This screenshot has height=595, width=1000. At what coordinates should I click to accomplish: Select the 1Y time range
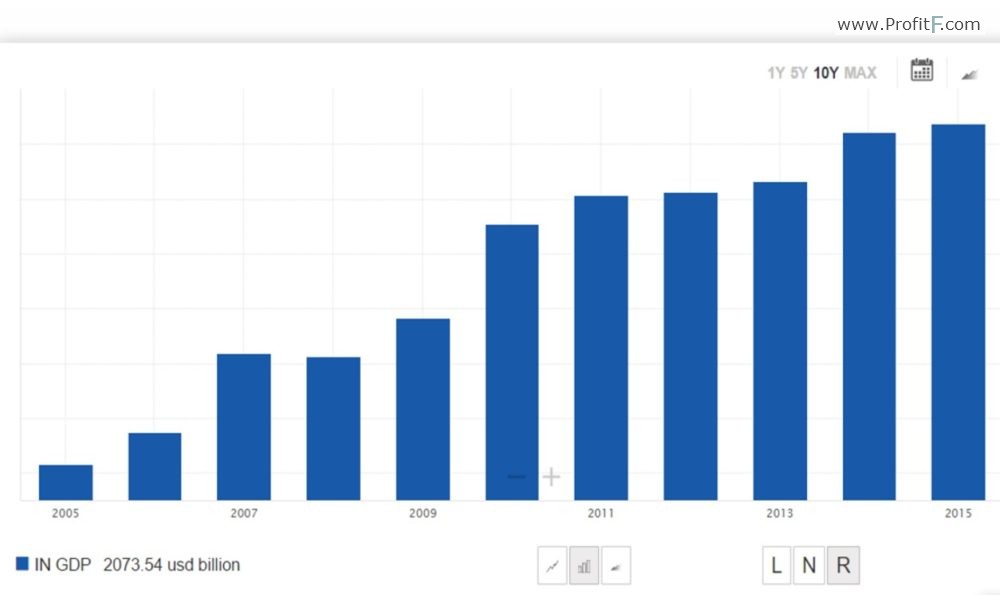[x=776, y=73]
